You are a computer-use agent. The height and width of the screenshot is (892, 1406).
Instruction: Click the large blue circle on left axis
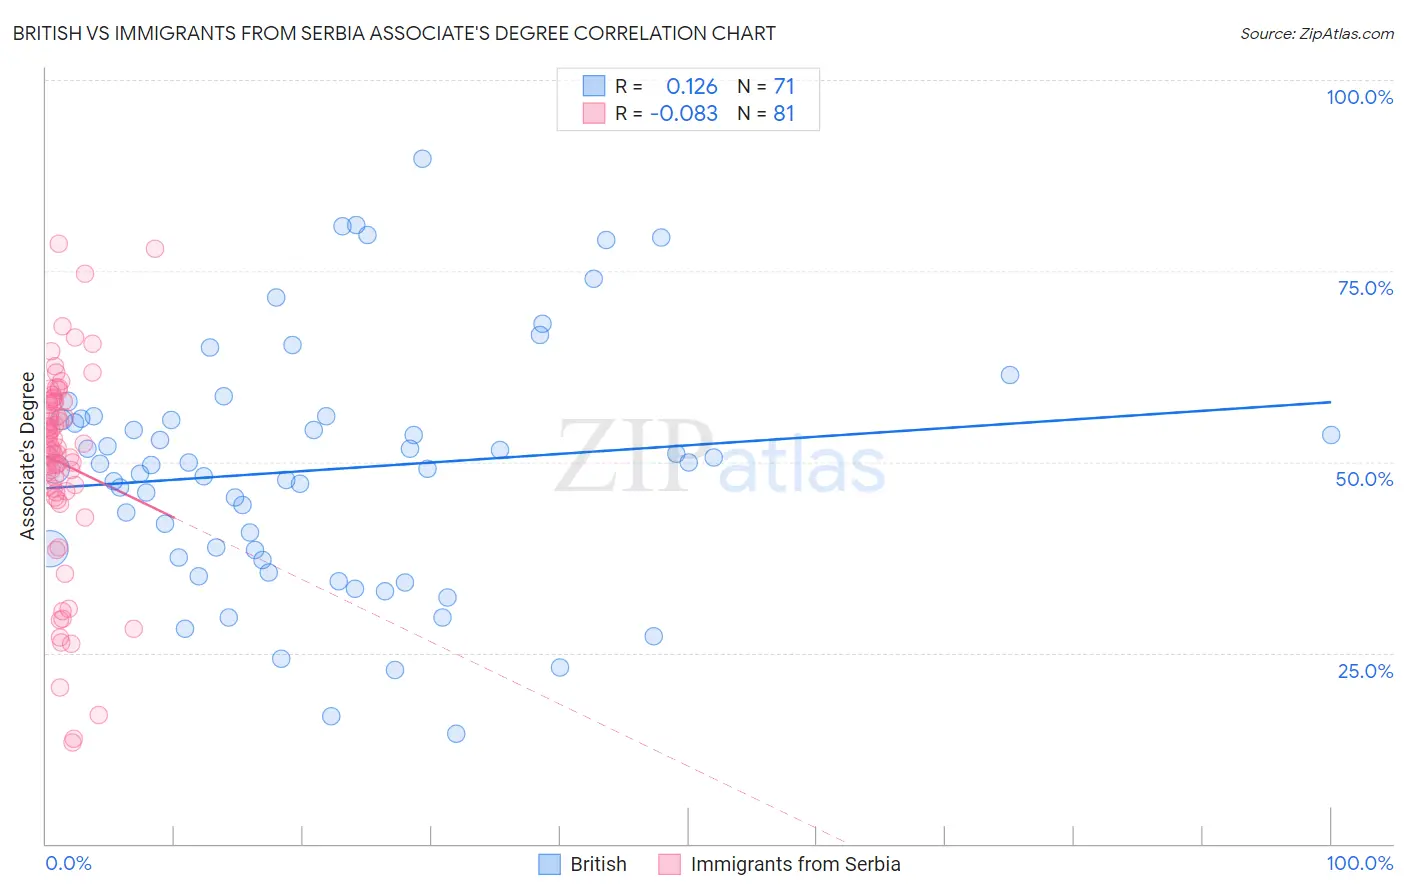pos(51,549)
